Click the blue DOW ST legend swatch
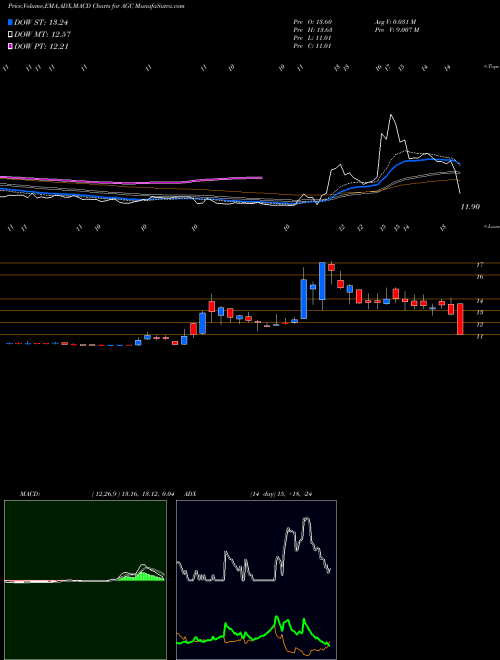The height and width of the screenshot is (660, 500). pos(10,22)
